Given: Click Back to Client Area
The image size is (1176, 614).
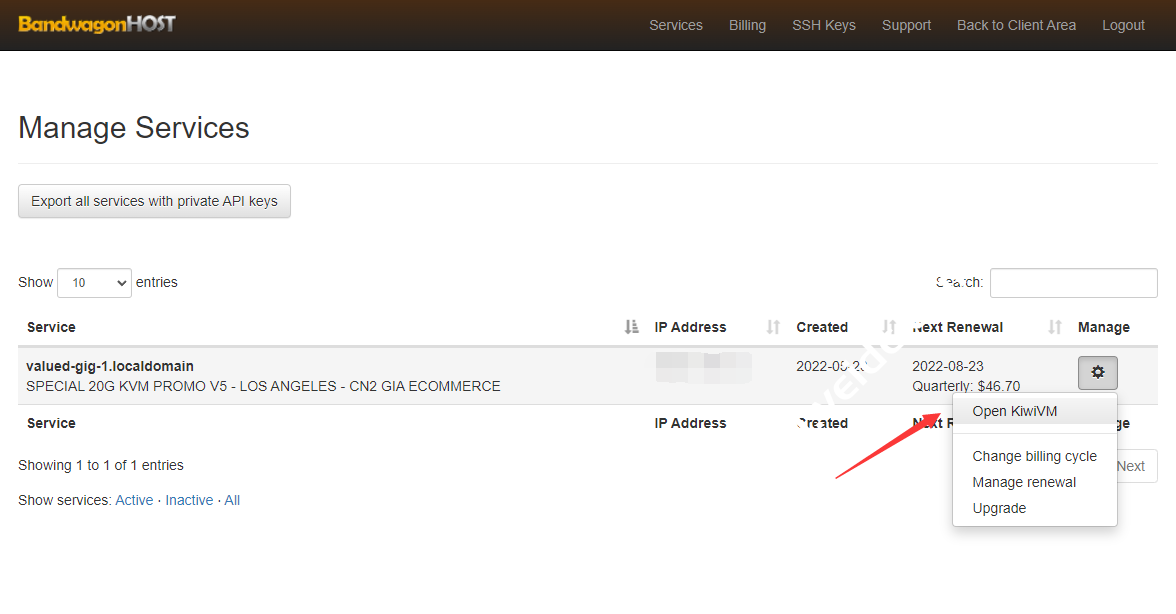Looking at the screenshot, I should (x=1016, y=25).
